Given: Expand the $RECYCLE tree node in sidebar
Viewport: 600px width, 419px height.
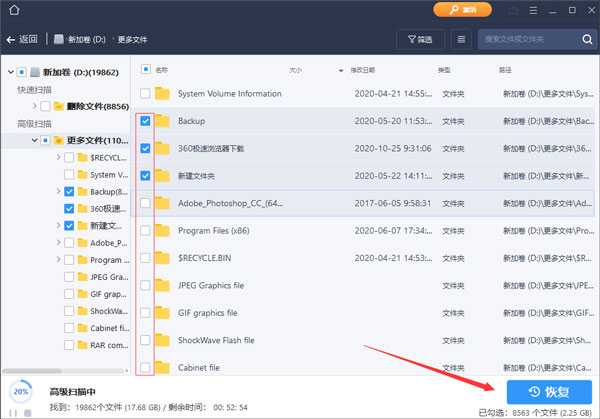Looking at the screenshot, I should point(57,158).
